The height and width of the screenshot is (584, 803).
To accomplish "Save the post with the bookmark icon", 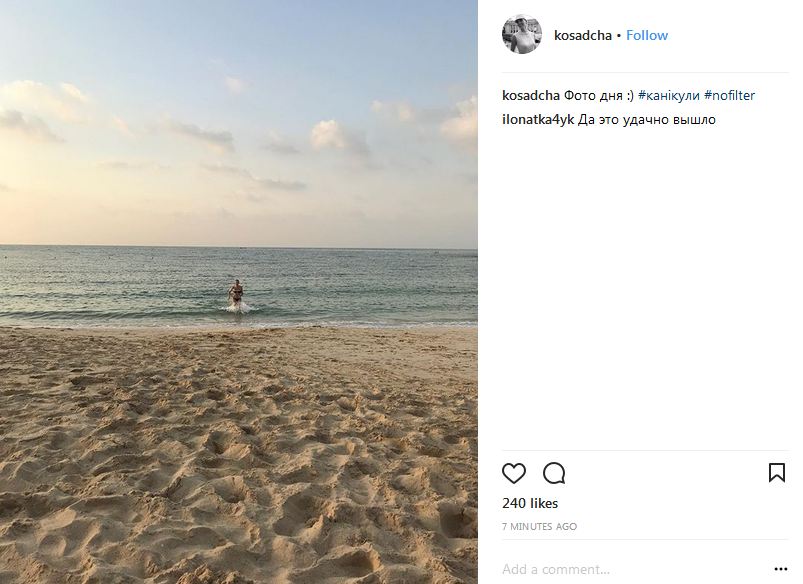I will point(776,473).
